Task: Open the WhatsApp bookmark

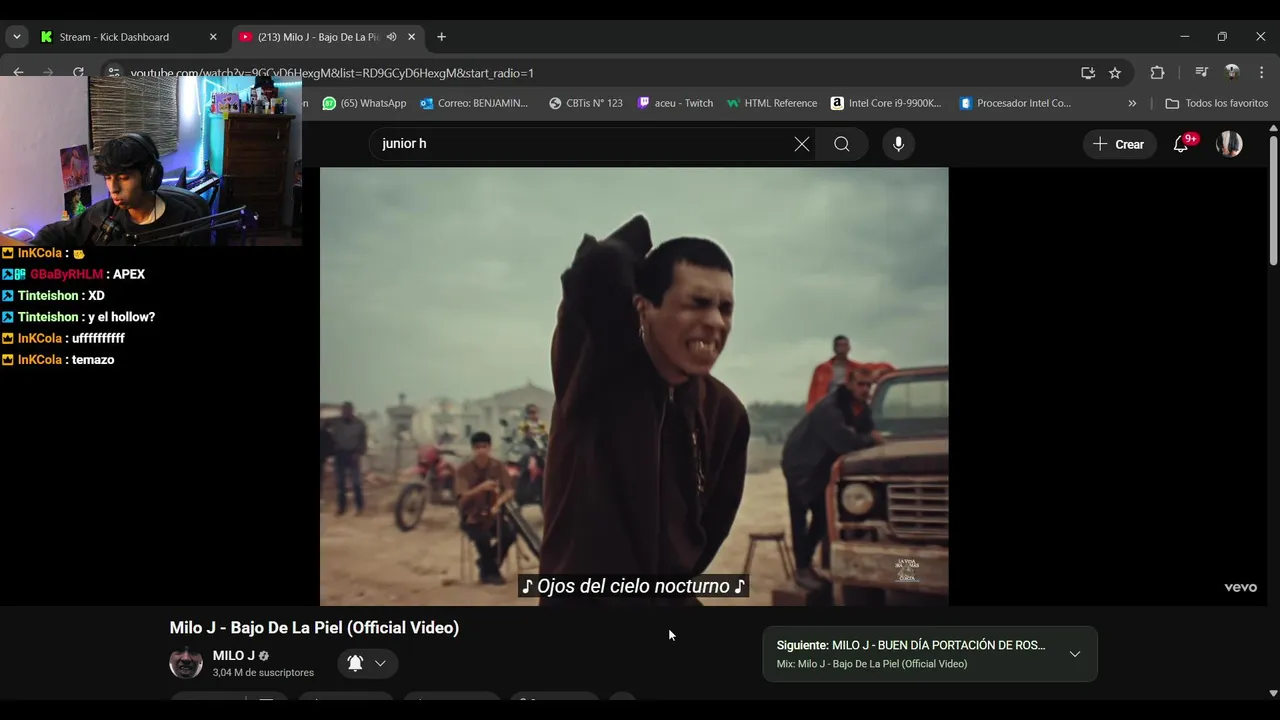Action: click(364, 103)
